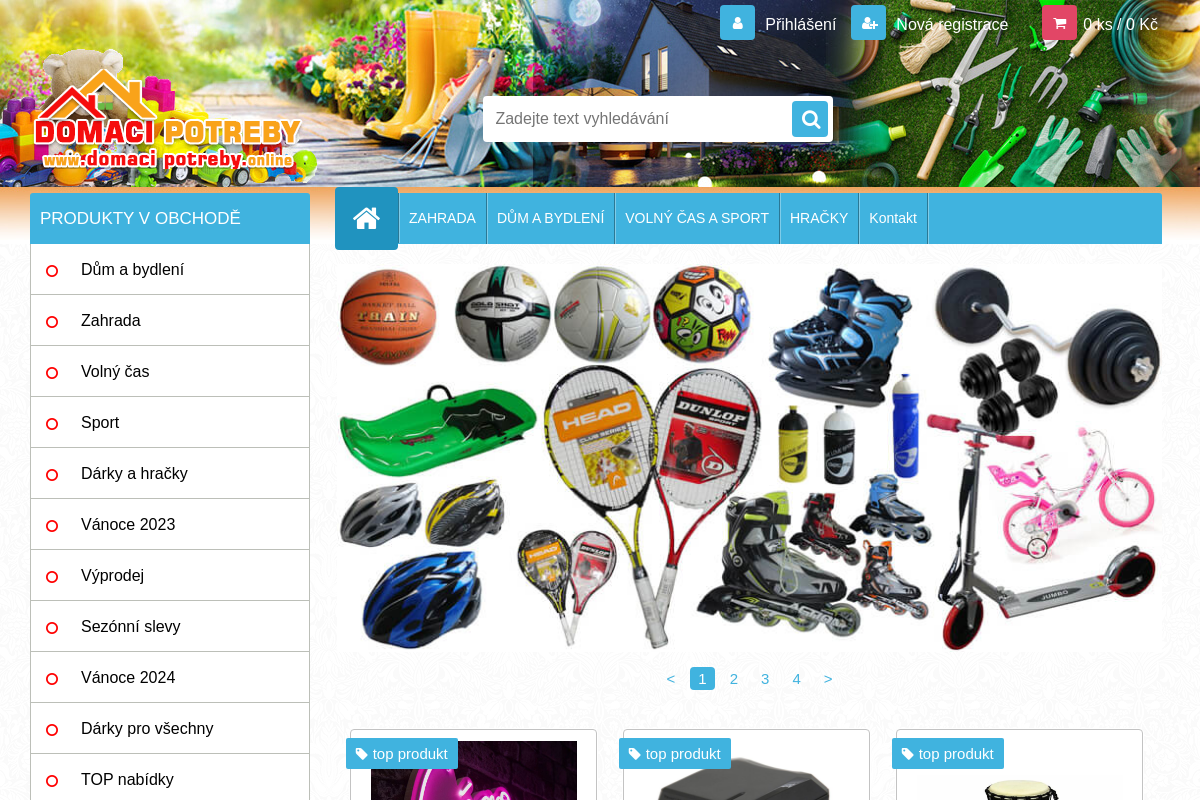Expand the Dům a bydlení category
Screen dimensions: 1200x800
(132, 269)
